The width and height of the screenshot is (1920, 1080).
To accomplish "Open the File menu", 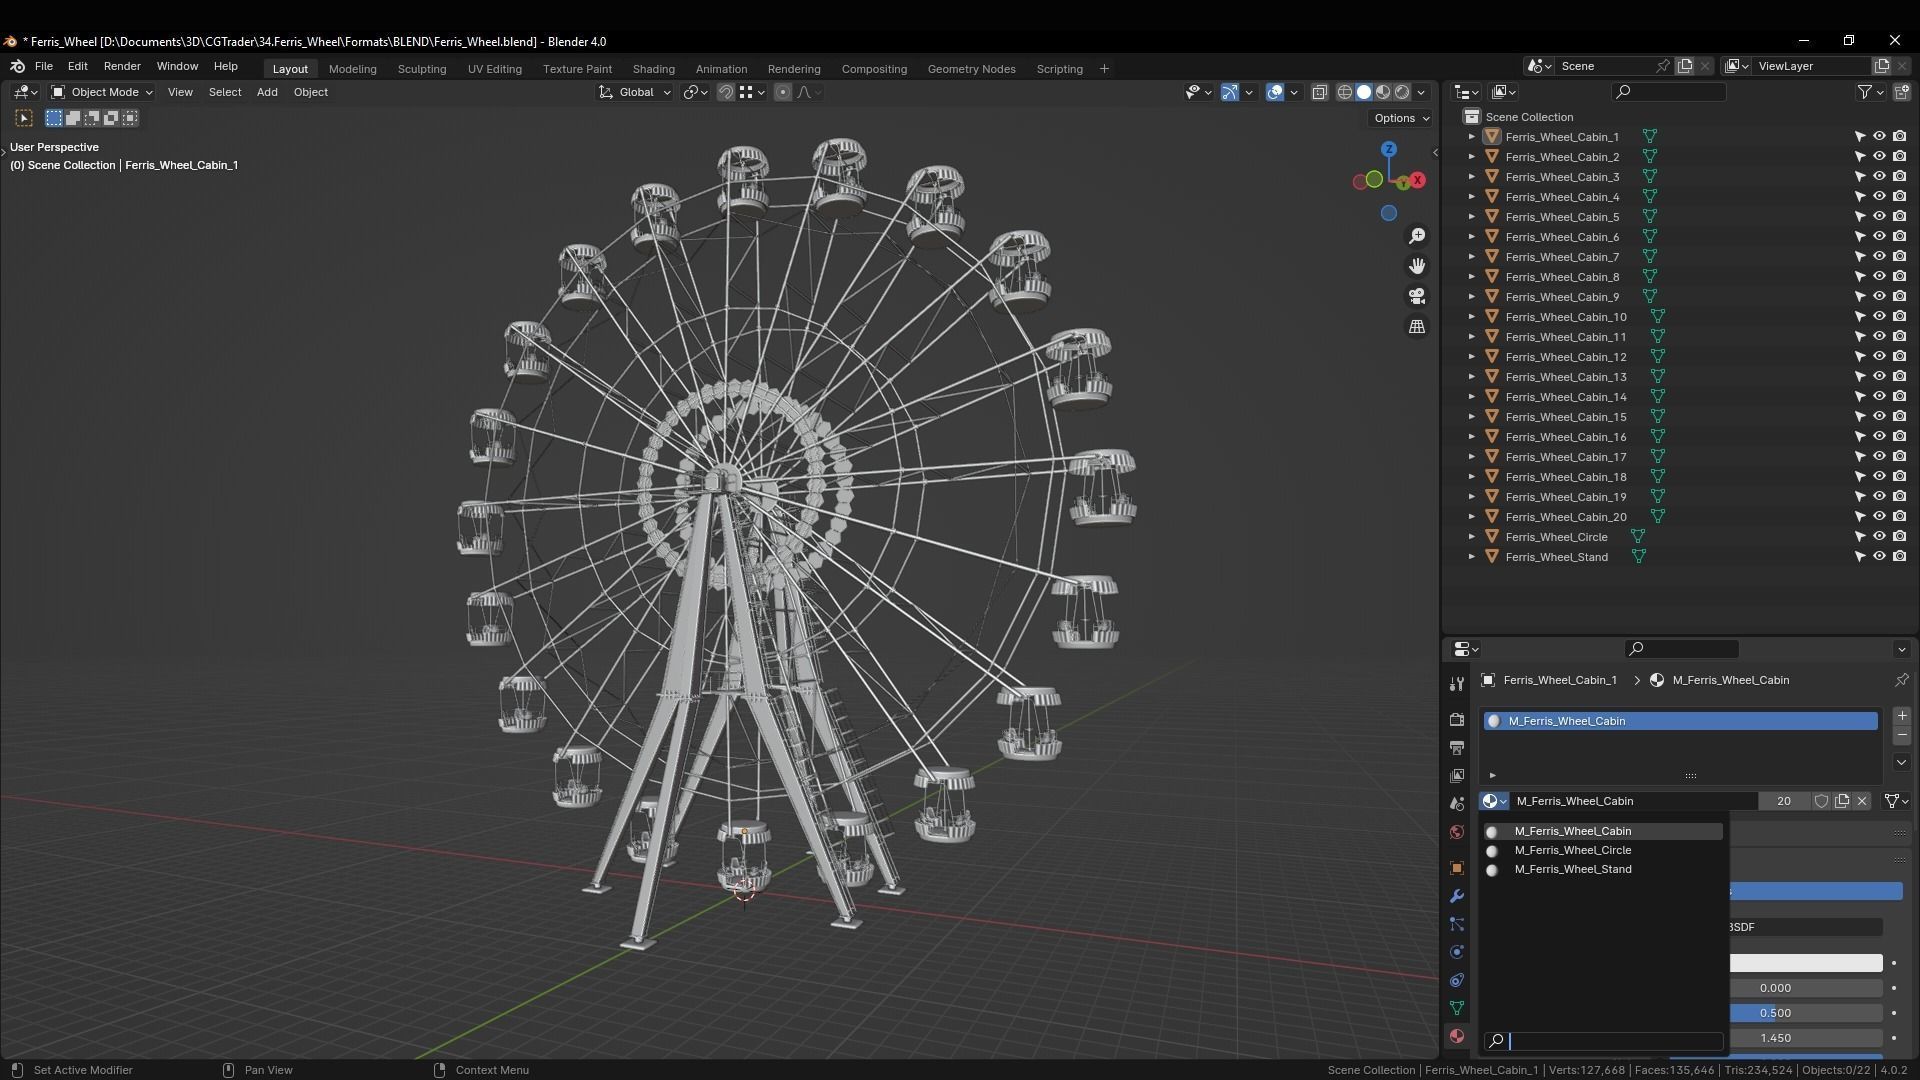I will pyautogui.click(x=44, y=66).
